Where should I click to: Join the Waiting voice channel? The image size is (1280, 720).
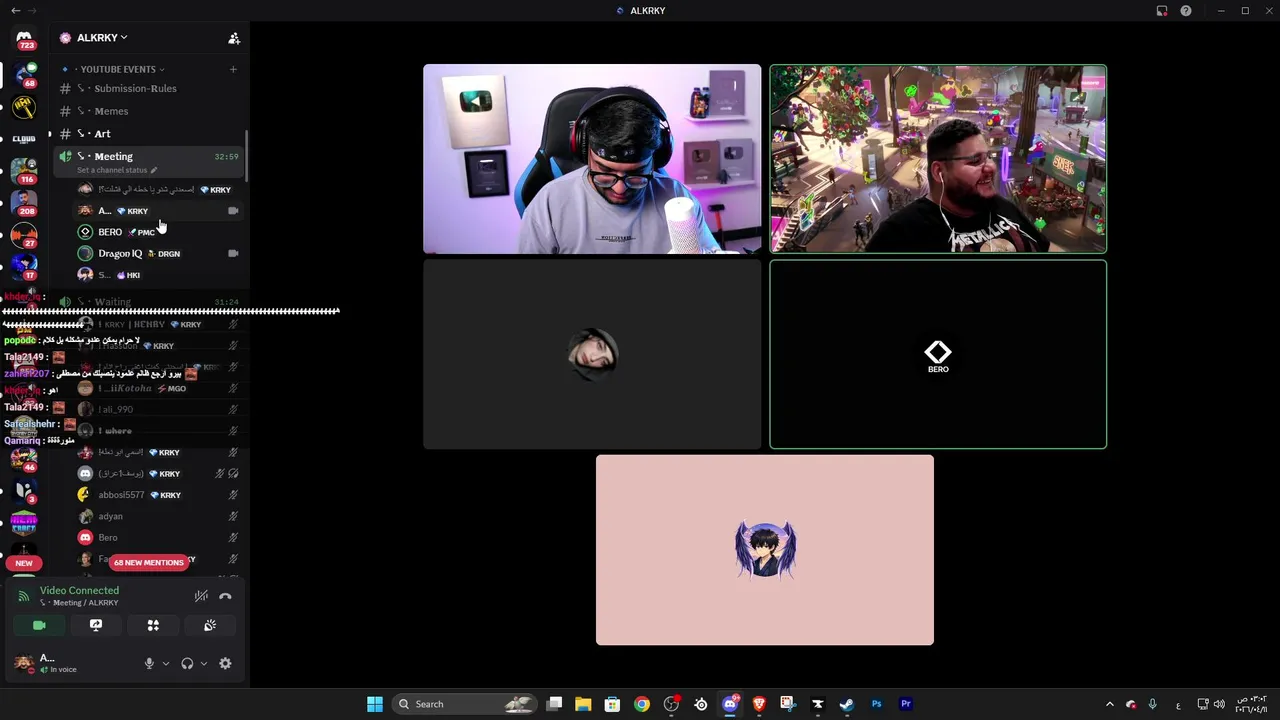tap(148, 301)
